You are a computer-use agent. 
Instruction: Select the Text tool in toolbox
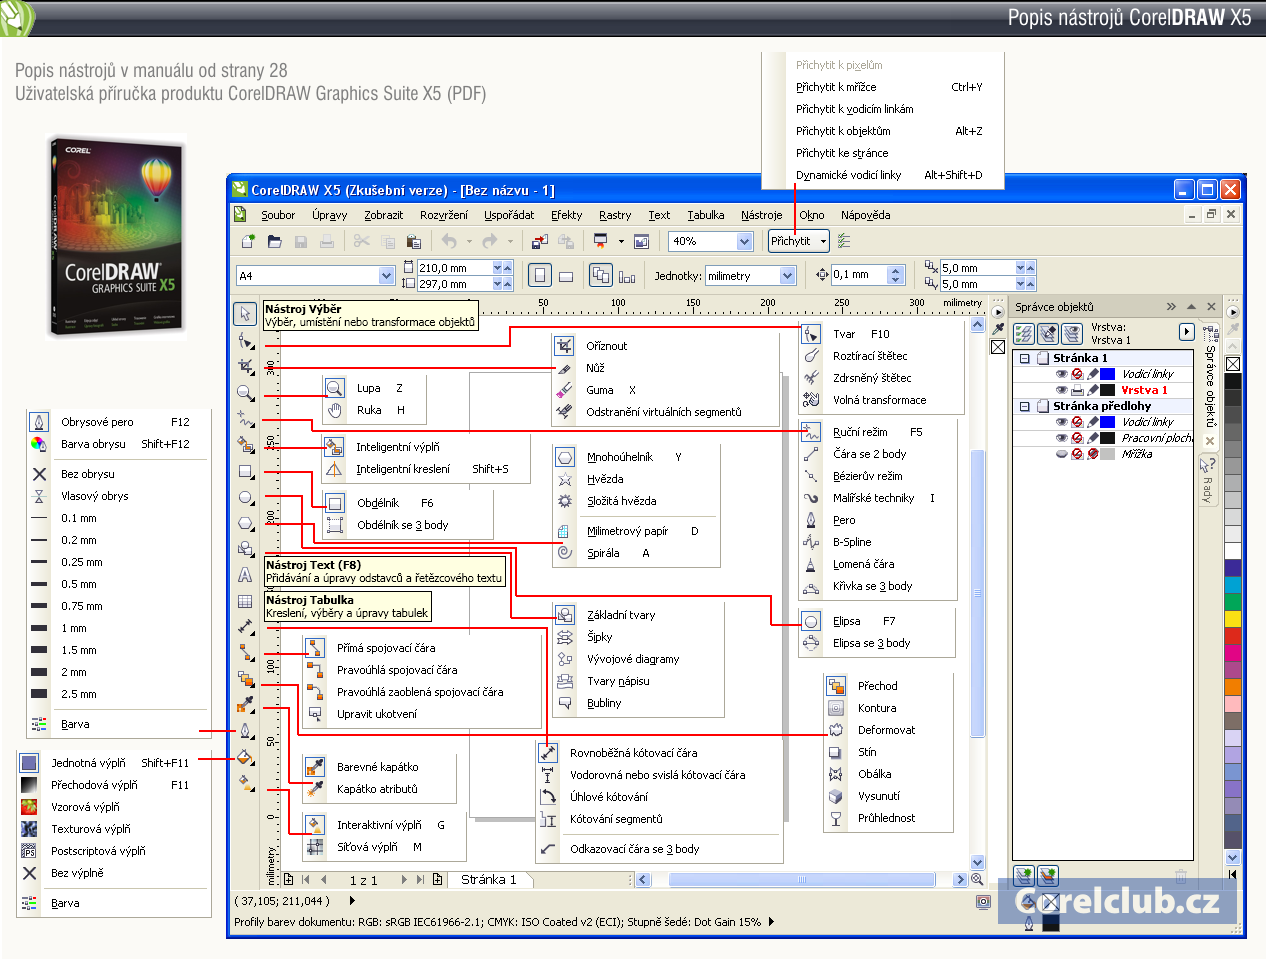245,575
